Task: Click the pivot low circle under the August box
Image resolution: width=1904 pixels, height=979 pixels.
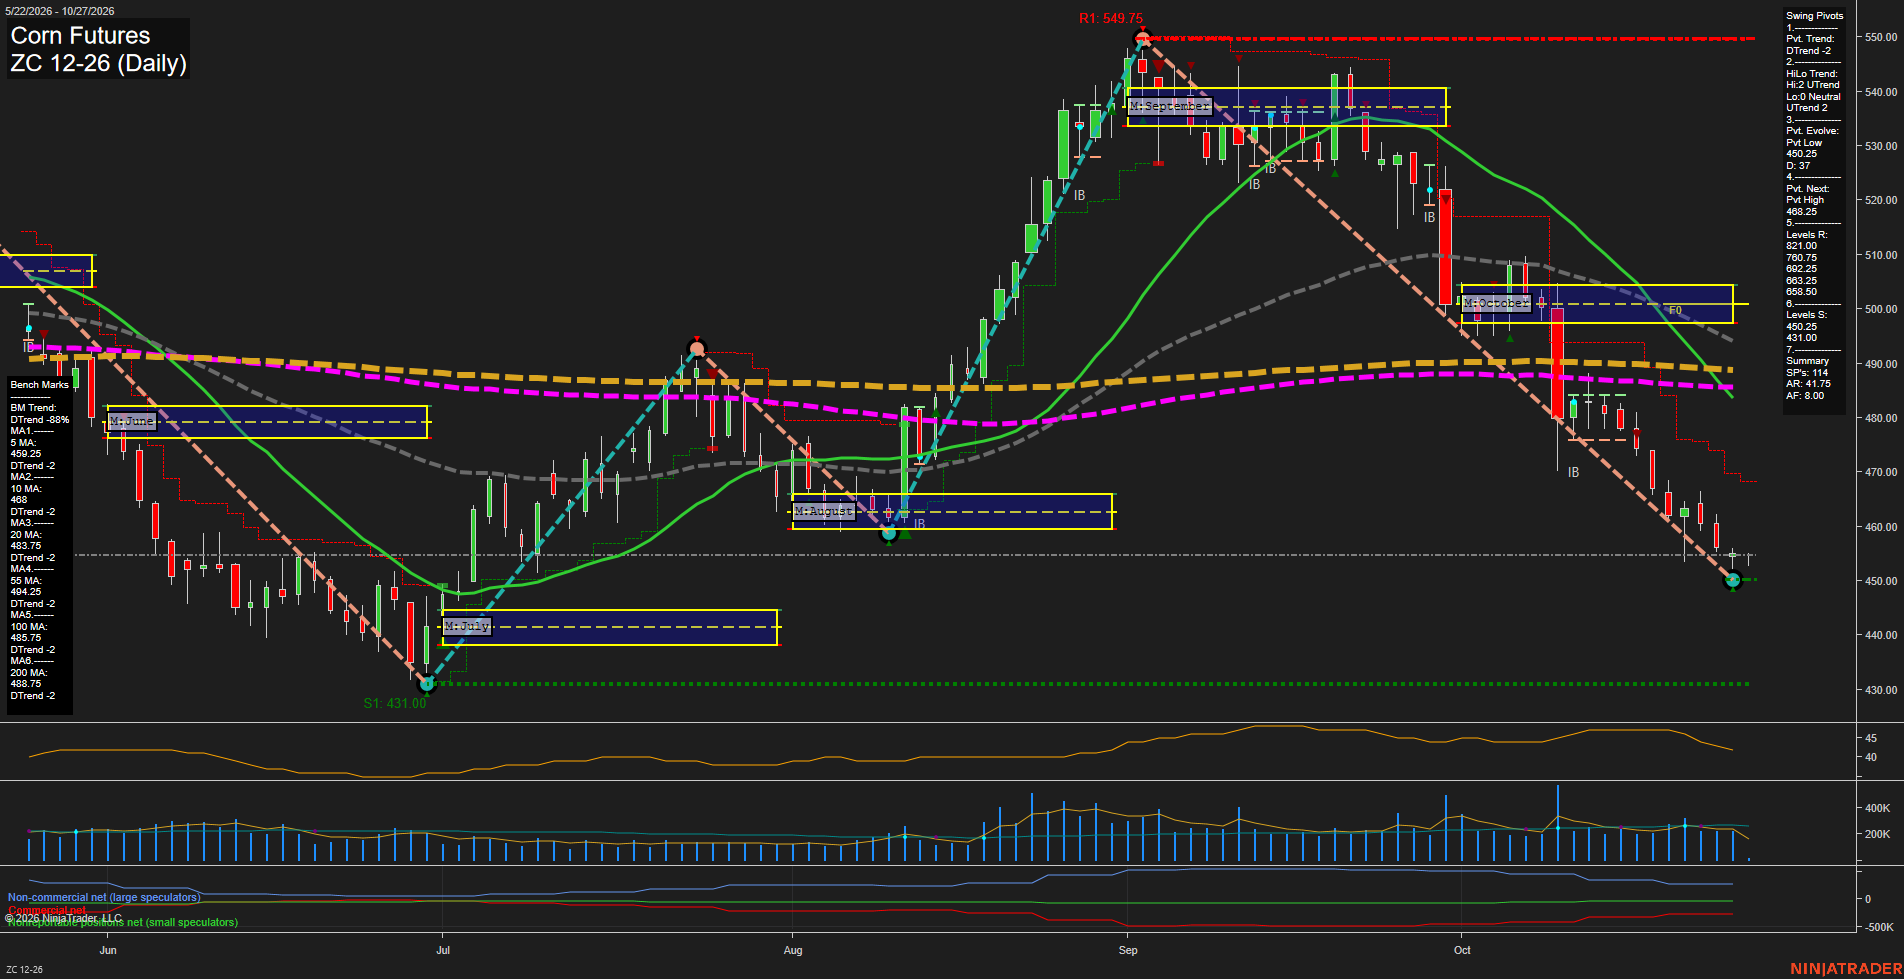Action: 888,534
